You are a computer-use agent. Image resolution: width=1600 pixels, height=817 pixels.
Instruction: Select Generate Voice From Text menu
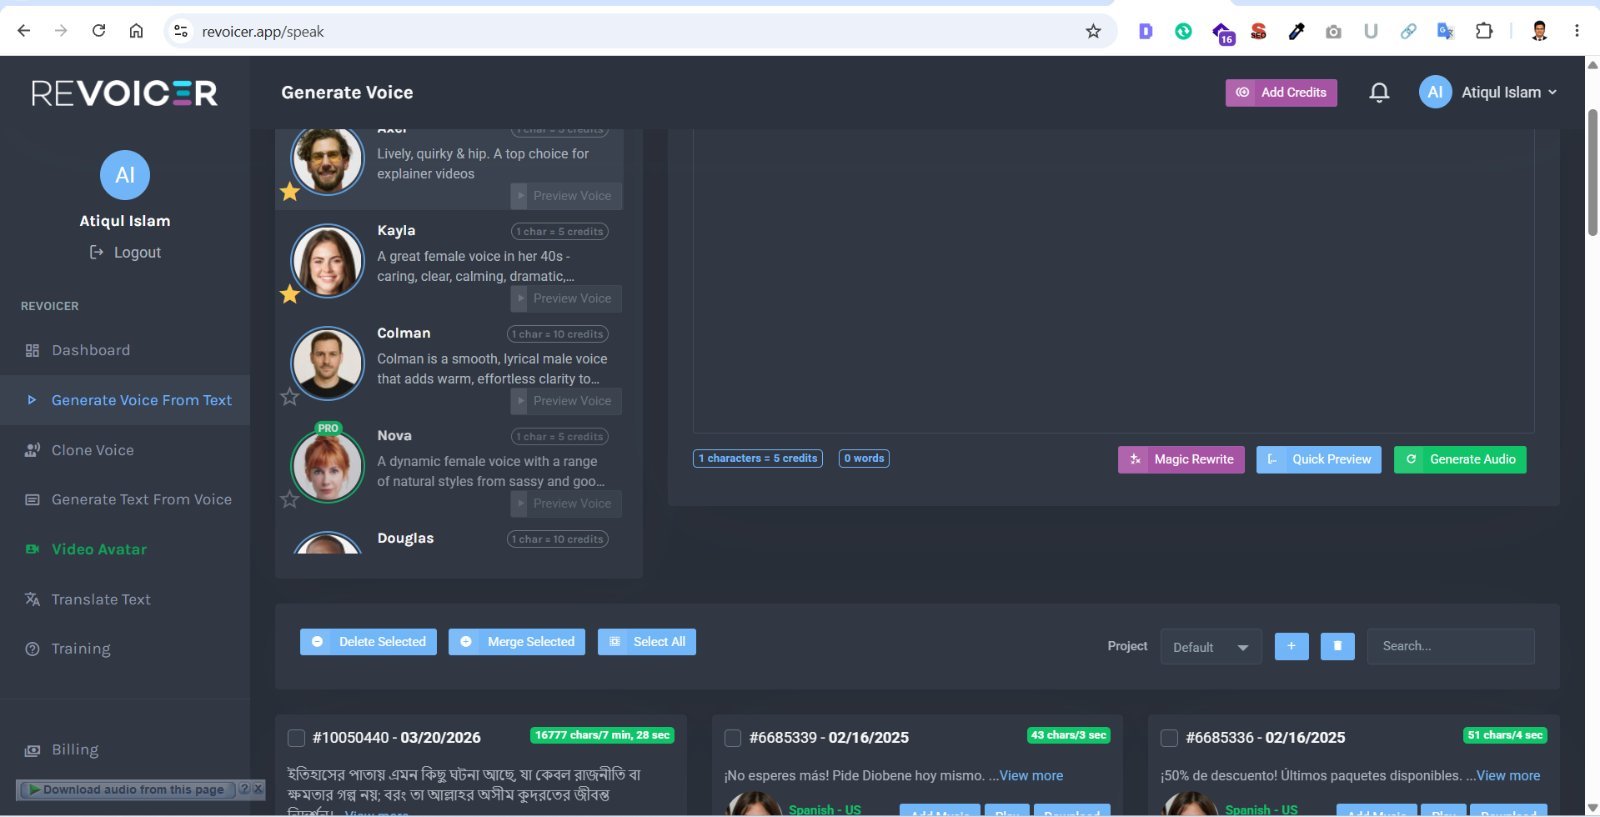tap(125, 400)
